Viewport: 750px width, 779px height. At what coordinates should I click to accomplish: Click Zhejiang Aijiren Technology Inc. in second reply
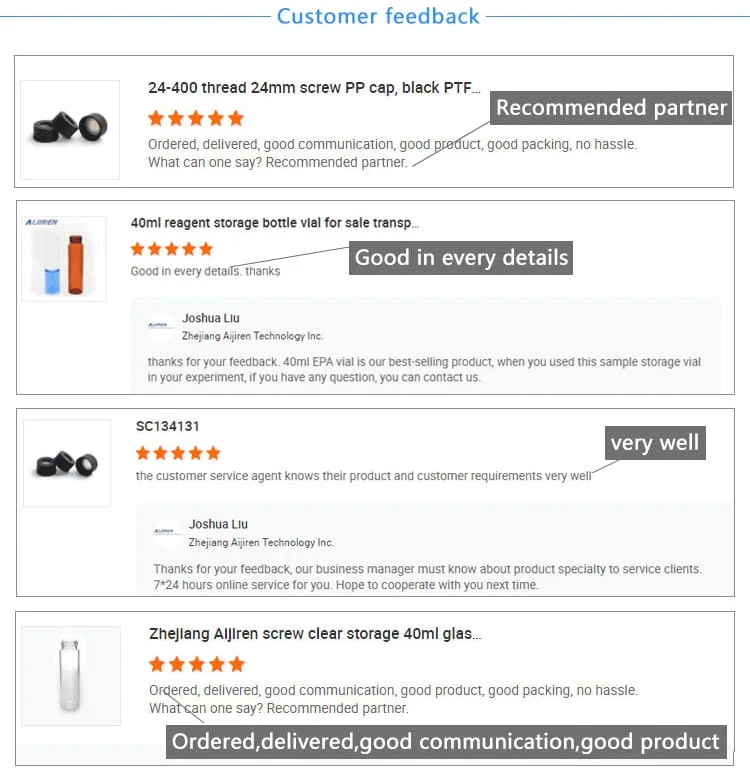point(261,542)
